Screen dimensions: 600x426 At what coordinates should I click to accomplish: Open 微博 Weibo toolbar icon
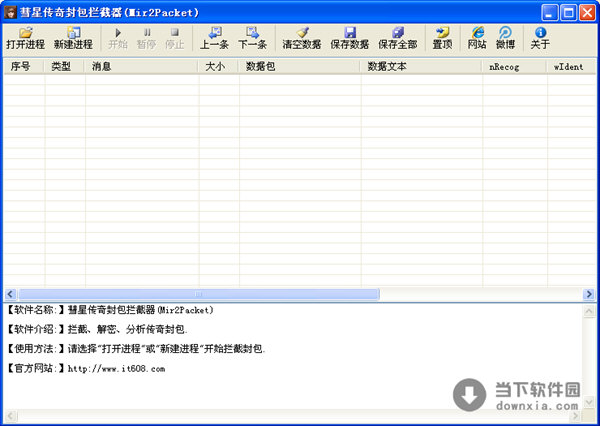click(x=505, y=38)
